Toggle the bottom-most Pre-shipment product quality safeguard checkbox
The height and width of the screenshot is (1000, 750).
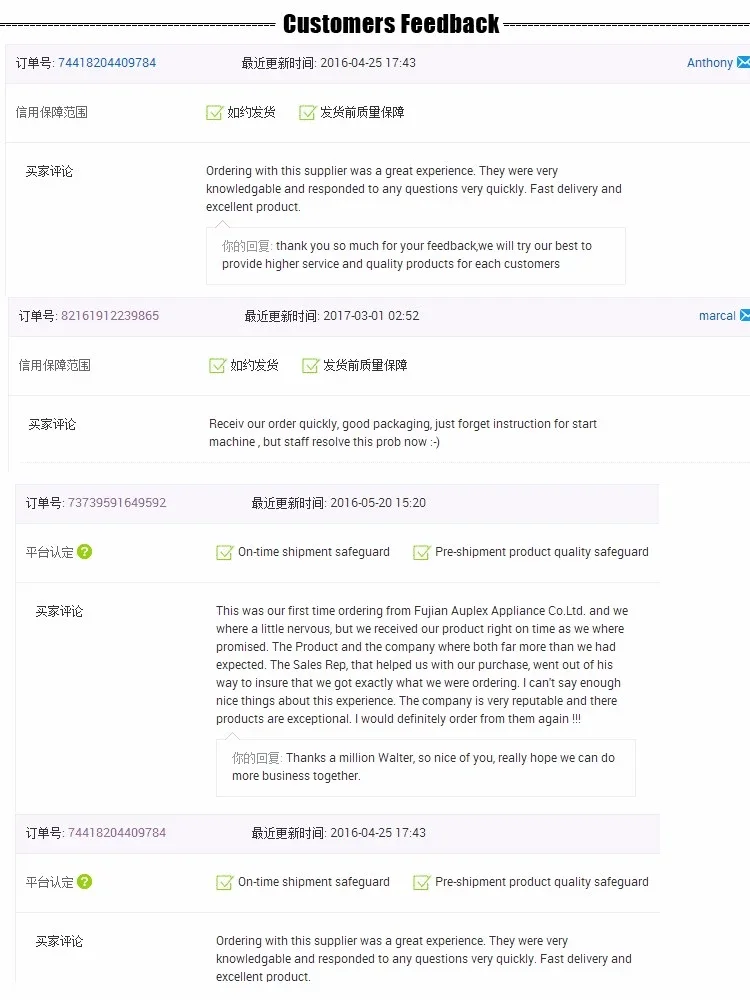point(422,882)
